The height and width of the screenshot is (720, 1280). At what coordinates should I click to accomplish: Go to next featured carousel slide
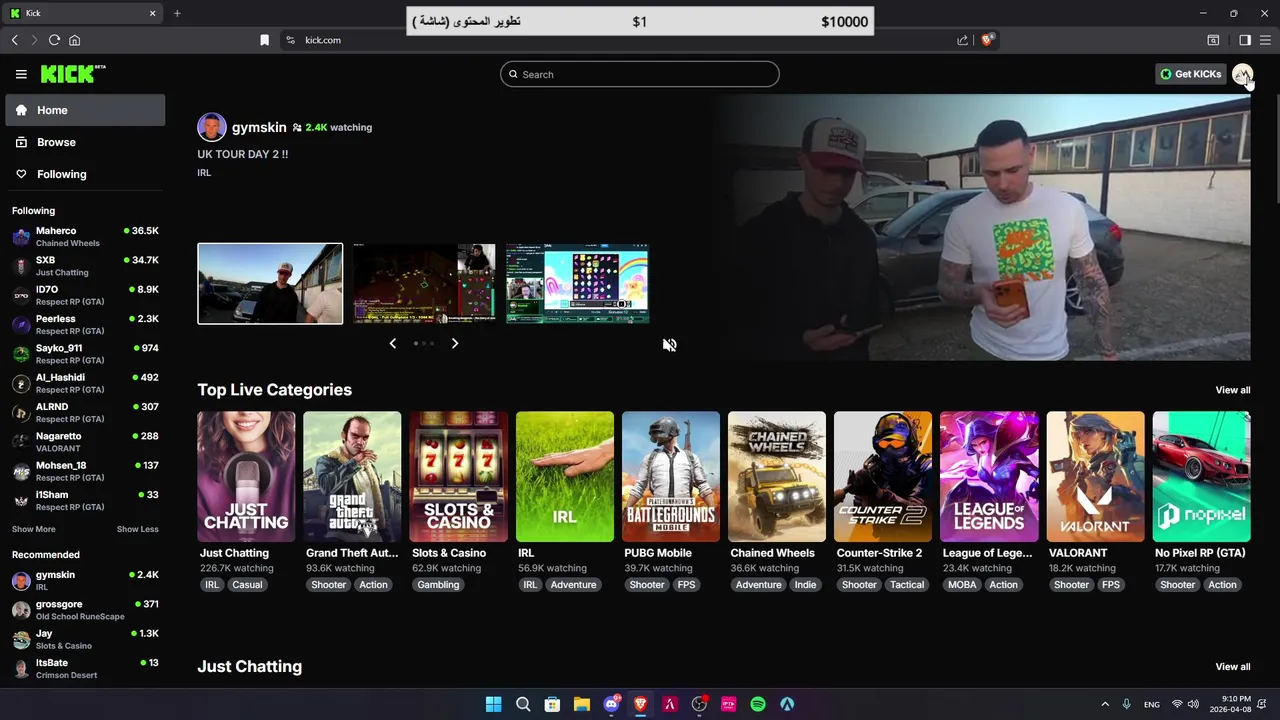(x=455, y=343)
